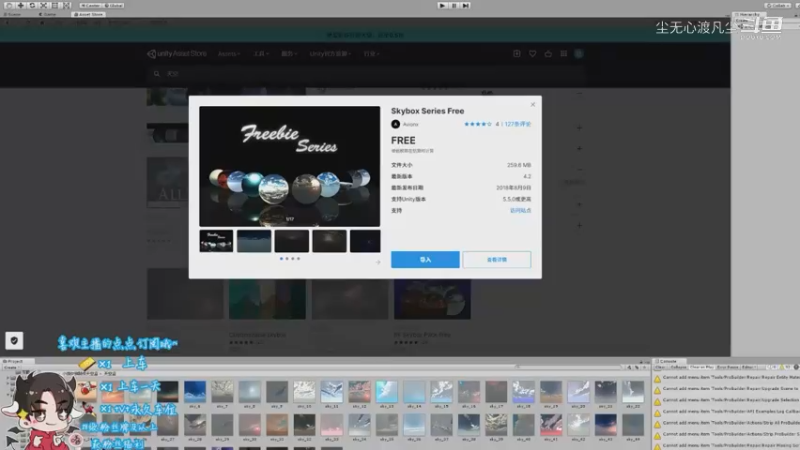
Task: Open the 工具 menu in store header
Action: point(261,54)
